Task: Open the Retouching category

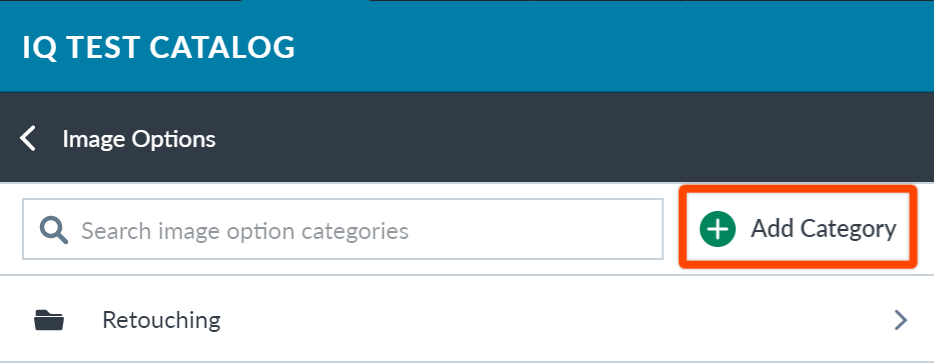Action: (x=467, y=320)
